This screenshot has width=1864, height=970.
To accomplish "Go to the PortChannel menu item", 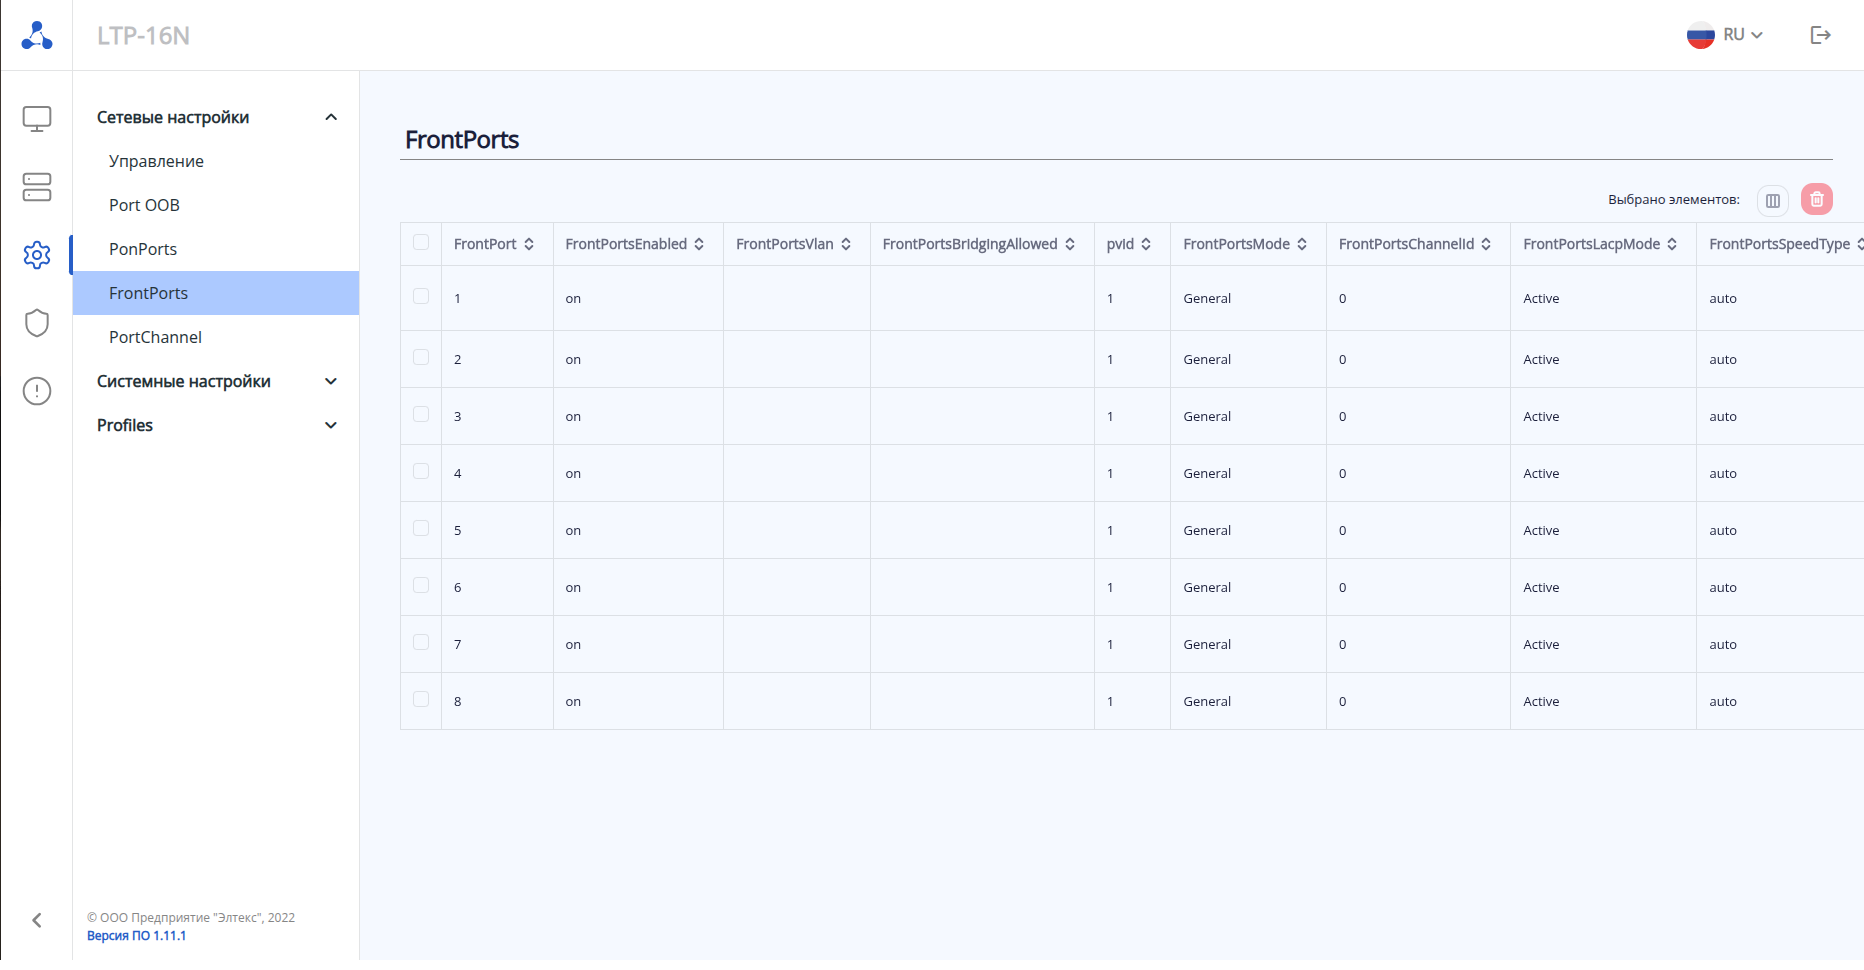I will (155, 337).
